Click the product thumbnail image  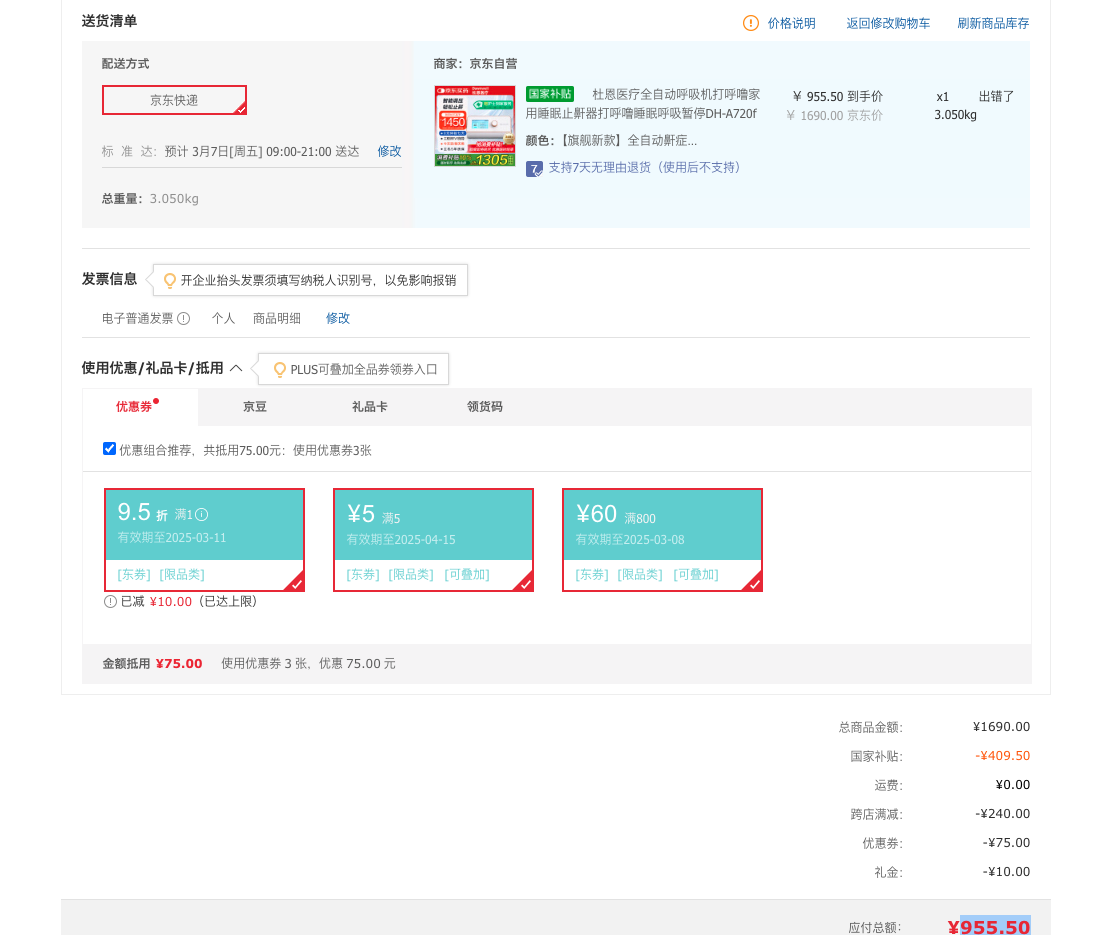[x=475, y=127]
